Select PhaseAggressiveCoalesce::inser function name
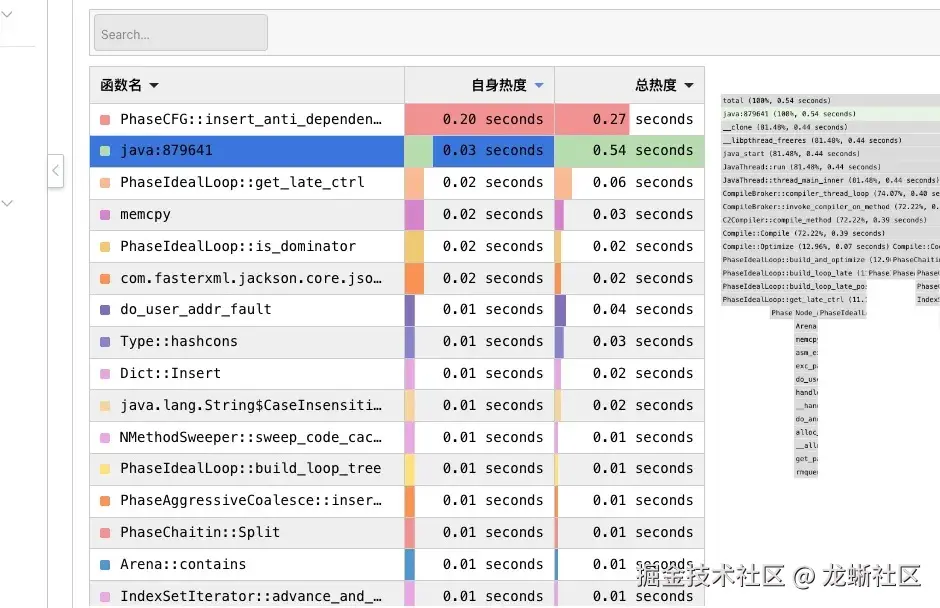 pyautogui.click(x=251, y=500)
